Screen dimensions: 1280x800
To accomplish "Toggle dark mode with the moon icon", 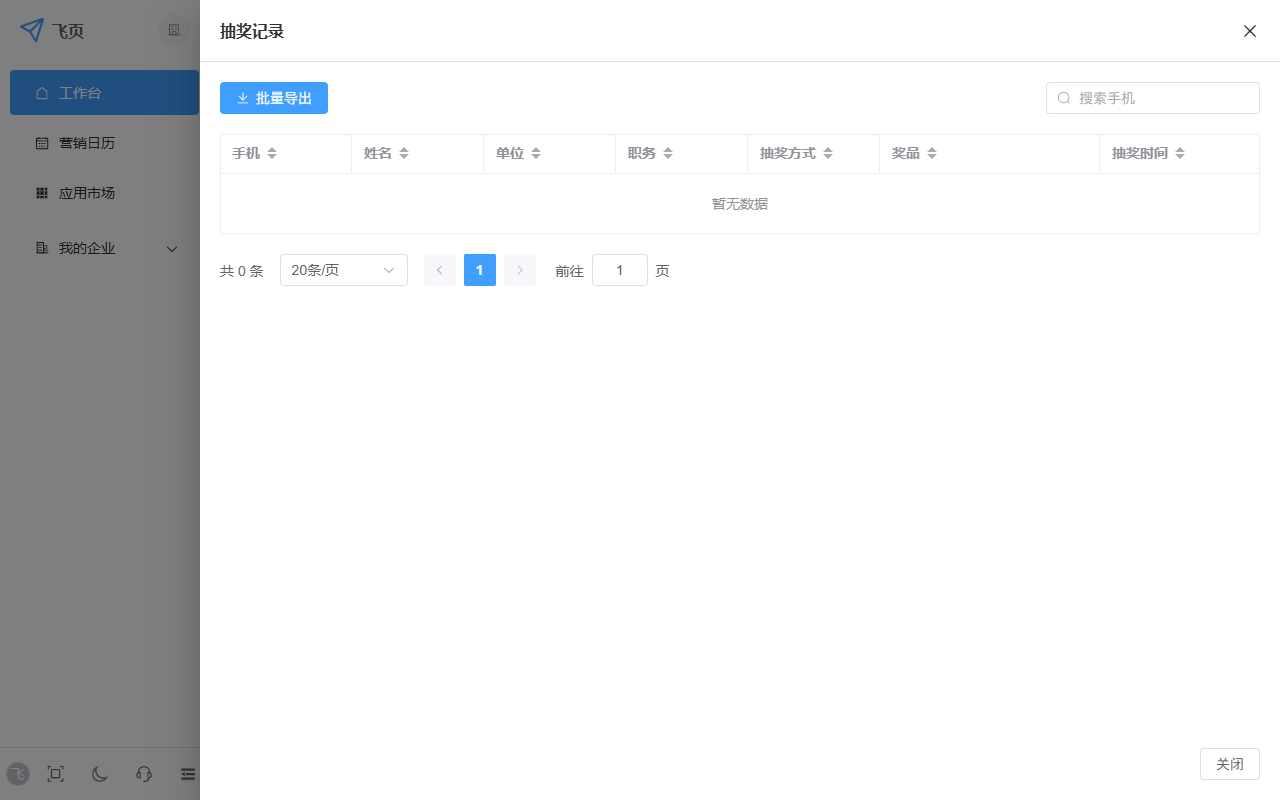I will [x=99, y=774].
